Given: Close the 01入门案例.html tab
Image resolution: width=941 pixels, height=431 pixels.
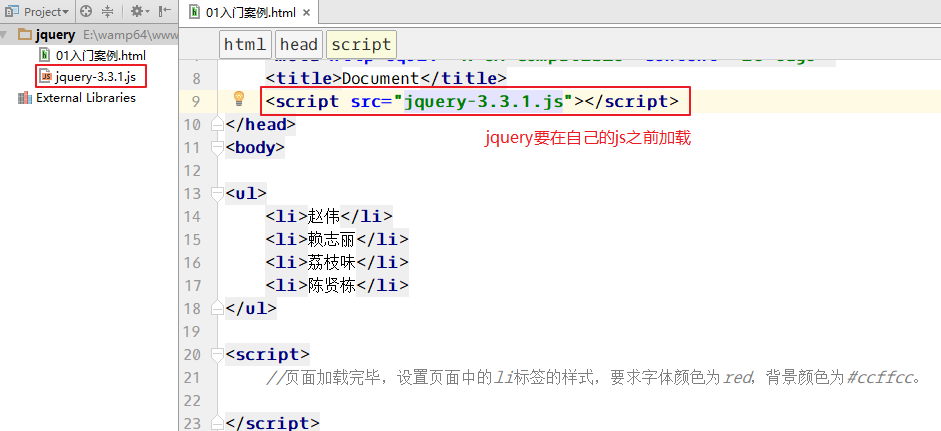Looking at the screenshot, I should [x=306, y=13].
